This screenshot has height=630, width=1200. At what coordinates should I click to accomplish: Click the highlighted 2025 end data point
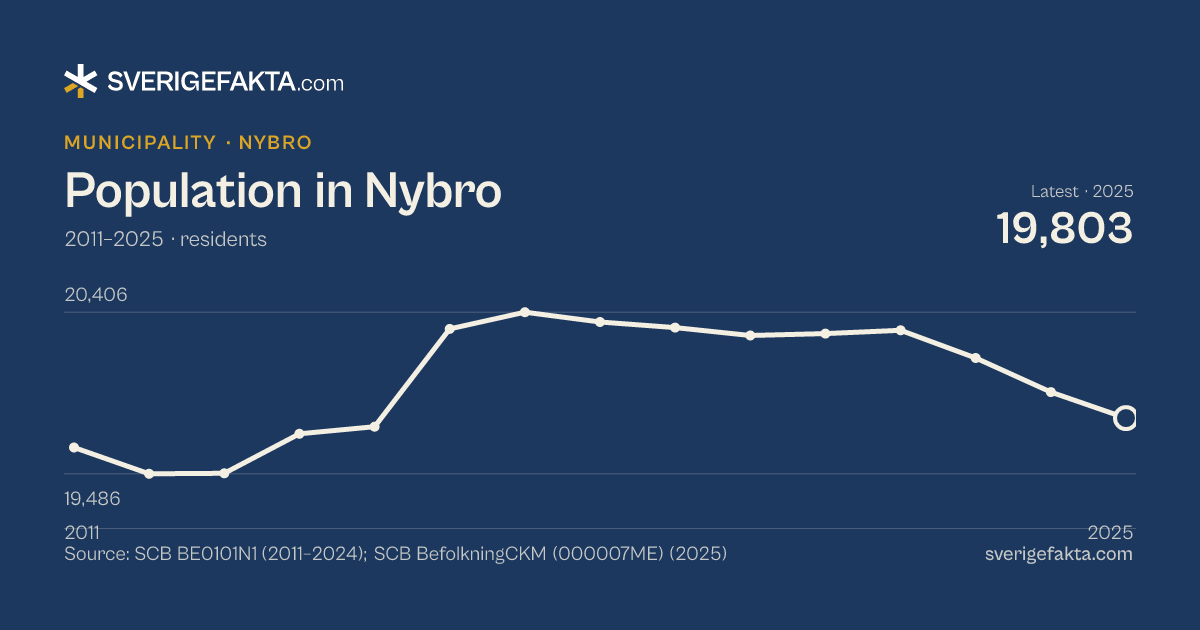click(x=1125, y=418)
